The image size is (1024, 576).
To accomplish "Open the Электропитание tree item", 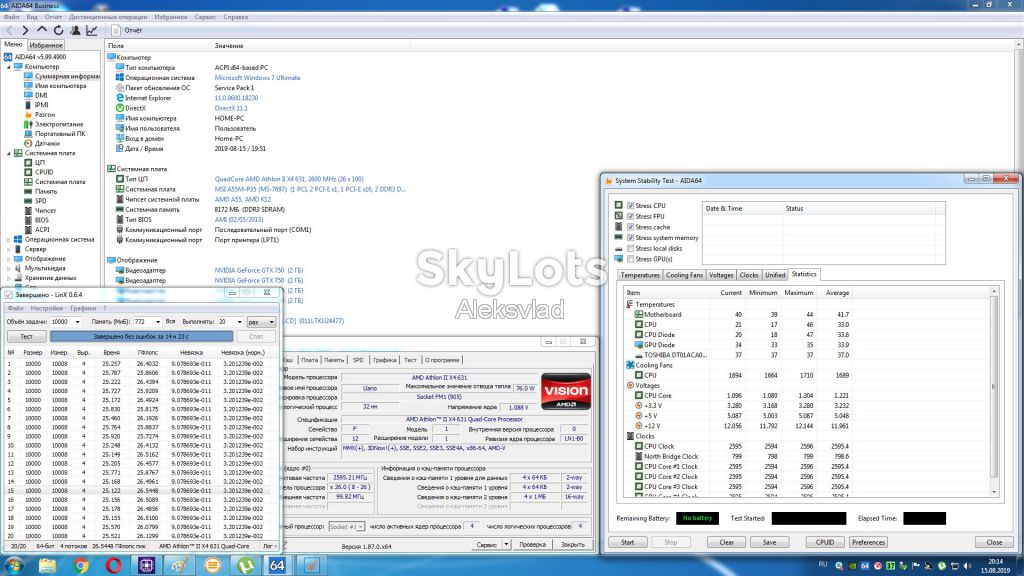I will point(59,124).
